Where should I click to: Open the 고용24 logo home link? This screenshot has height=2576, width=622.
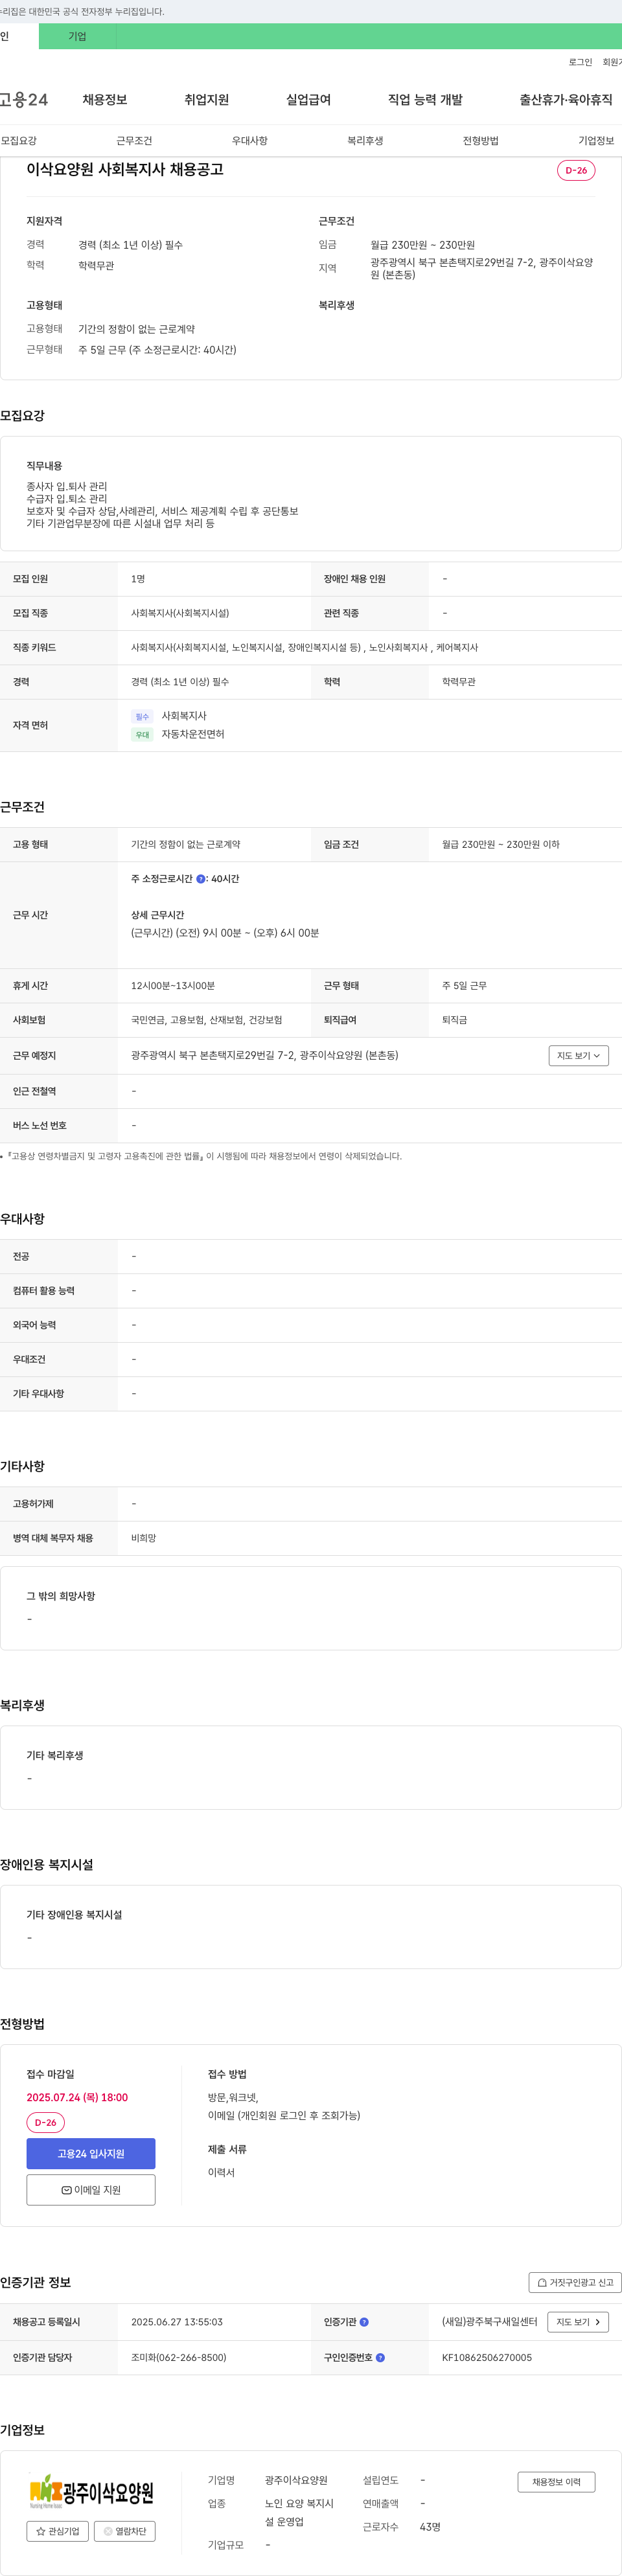pos(23,100)
